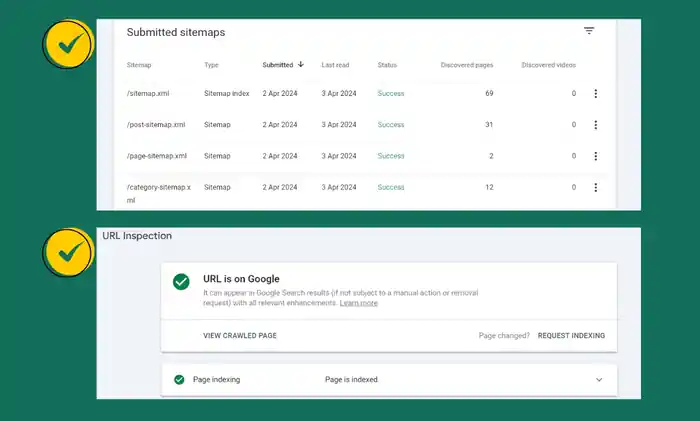Click Success status of /page-sitemap.xml
700x421 pixels.
coord(391,156)
